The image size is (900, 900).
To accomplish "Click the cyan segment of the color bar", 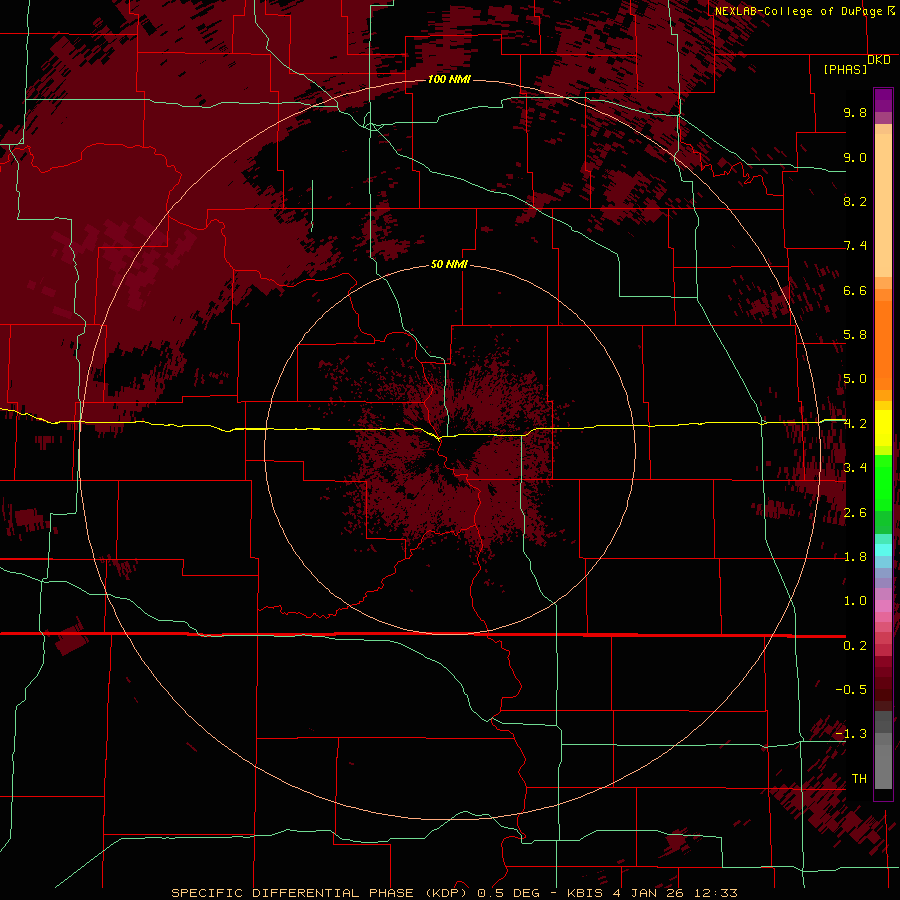I will tap(883, 549).
